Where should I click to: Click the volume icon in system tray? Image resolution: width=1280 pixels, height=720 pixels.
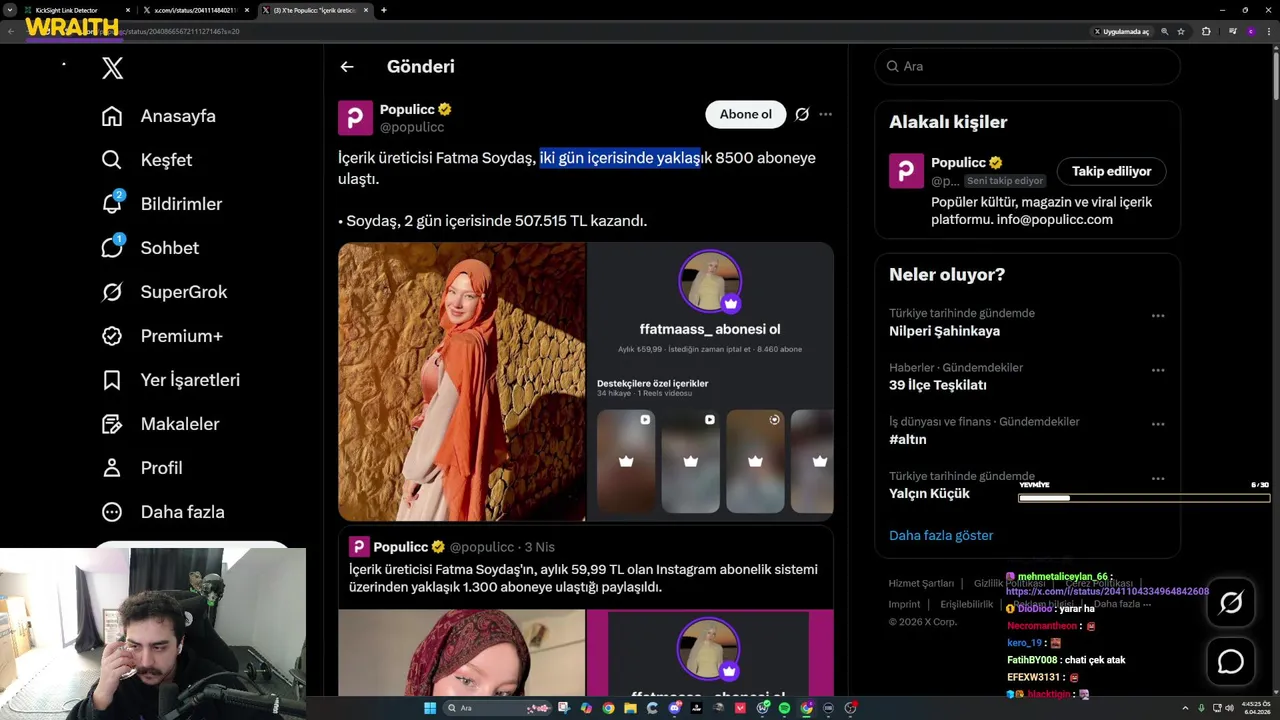point(1229,708)
